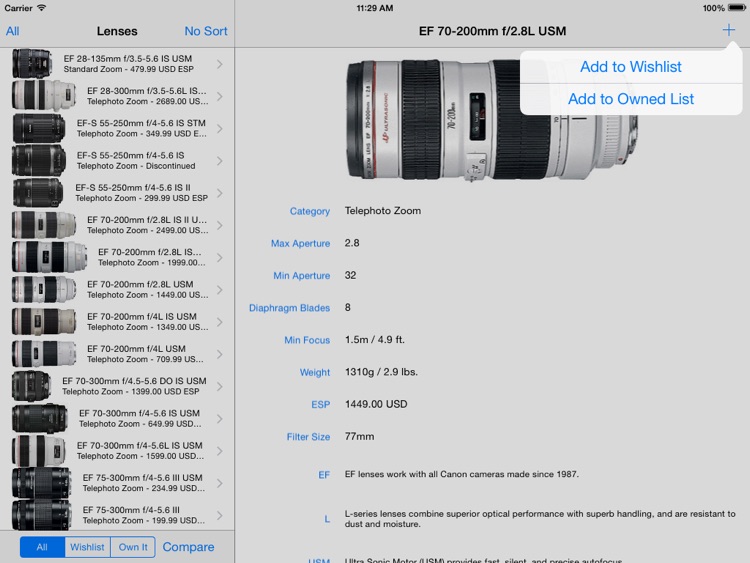Tap the Filter Size label
The image size is (750, 563).
tap(308, 437)
